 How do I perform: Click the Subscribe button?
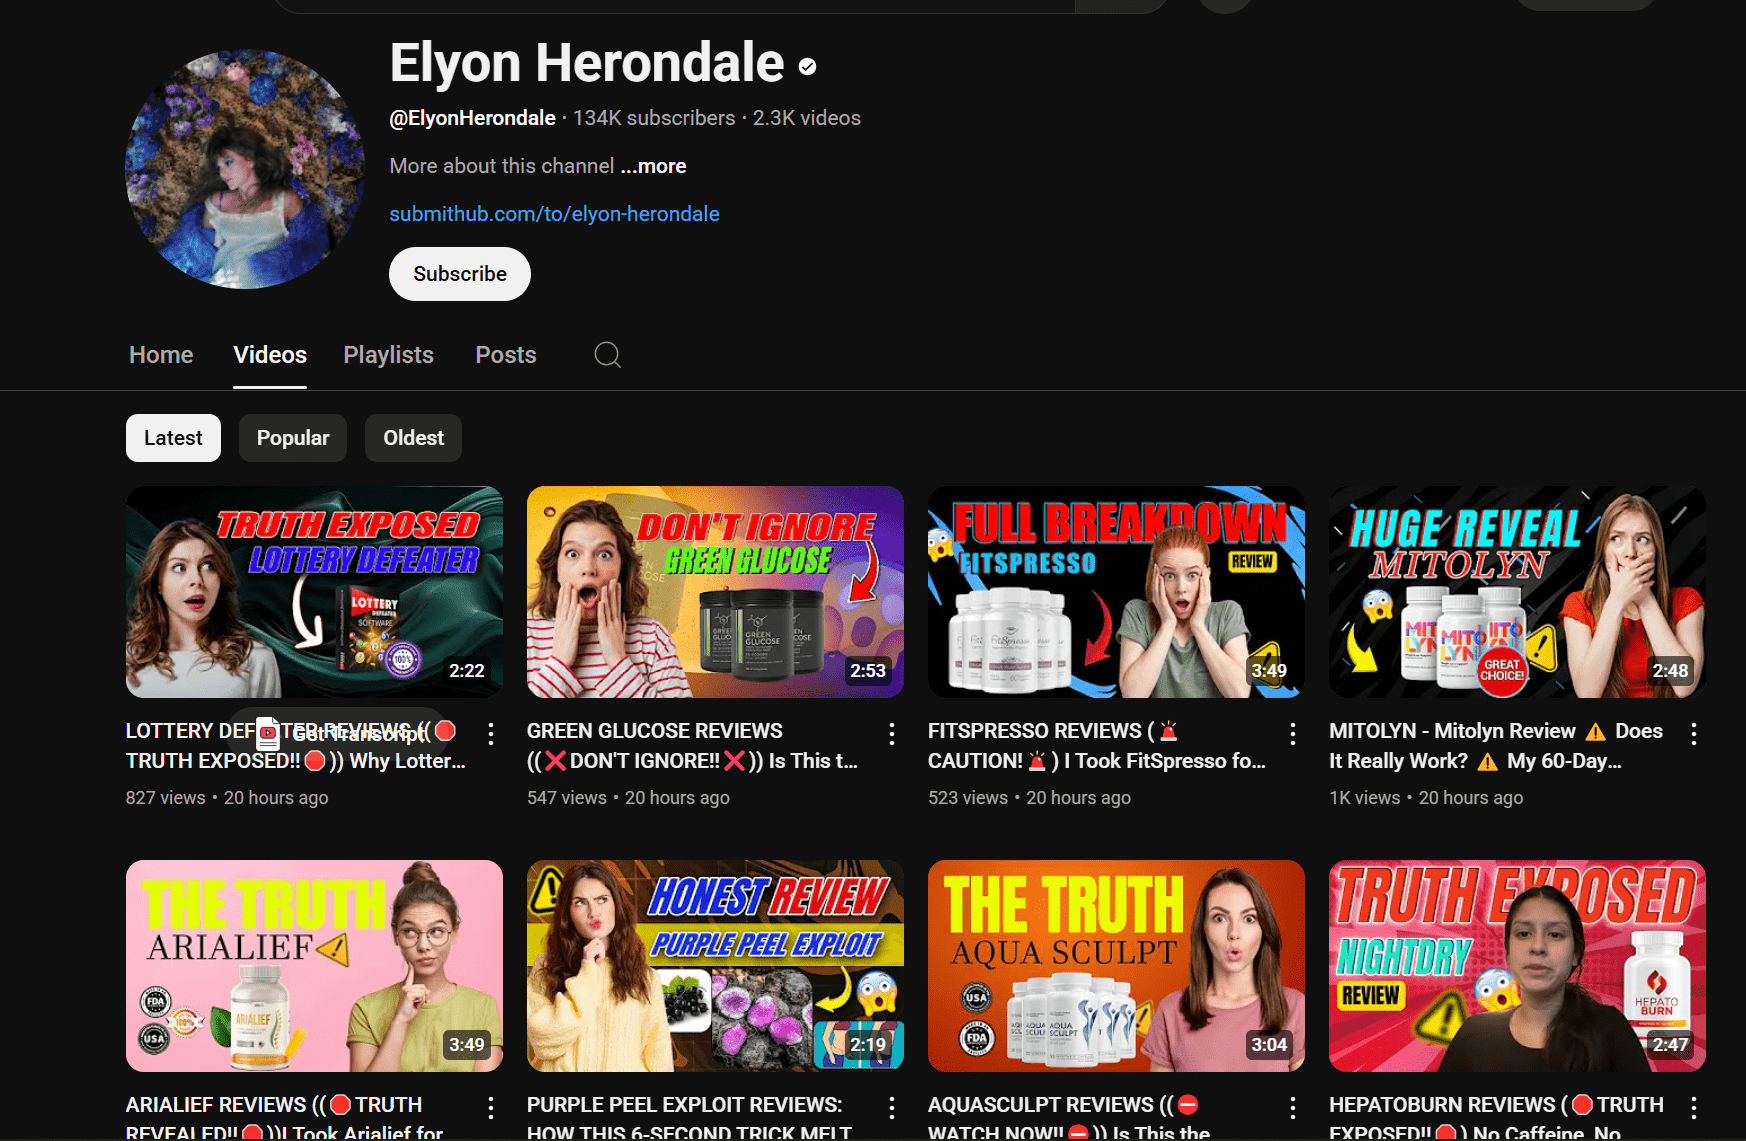tap(459, 273)
